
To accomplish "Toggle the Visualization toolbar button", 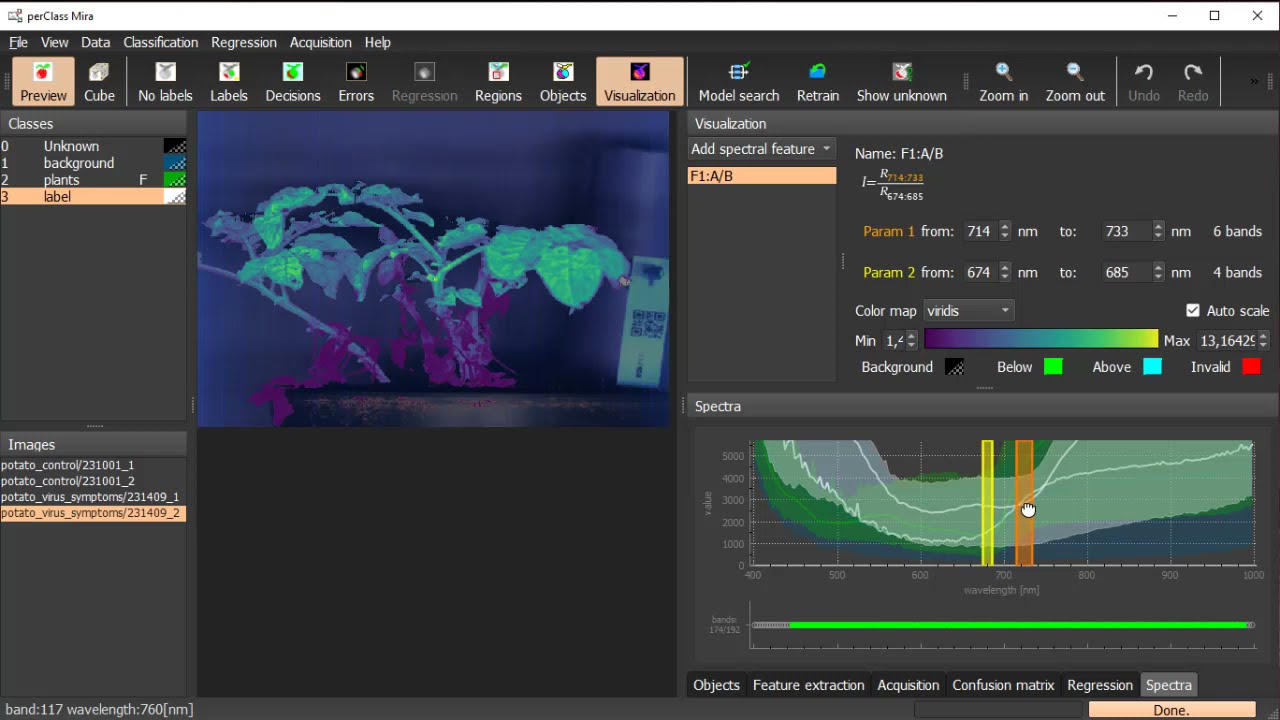I will tap(640, 82).
